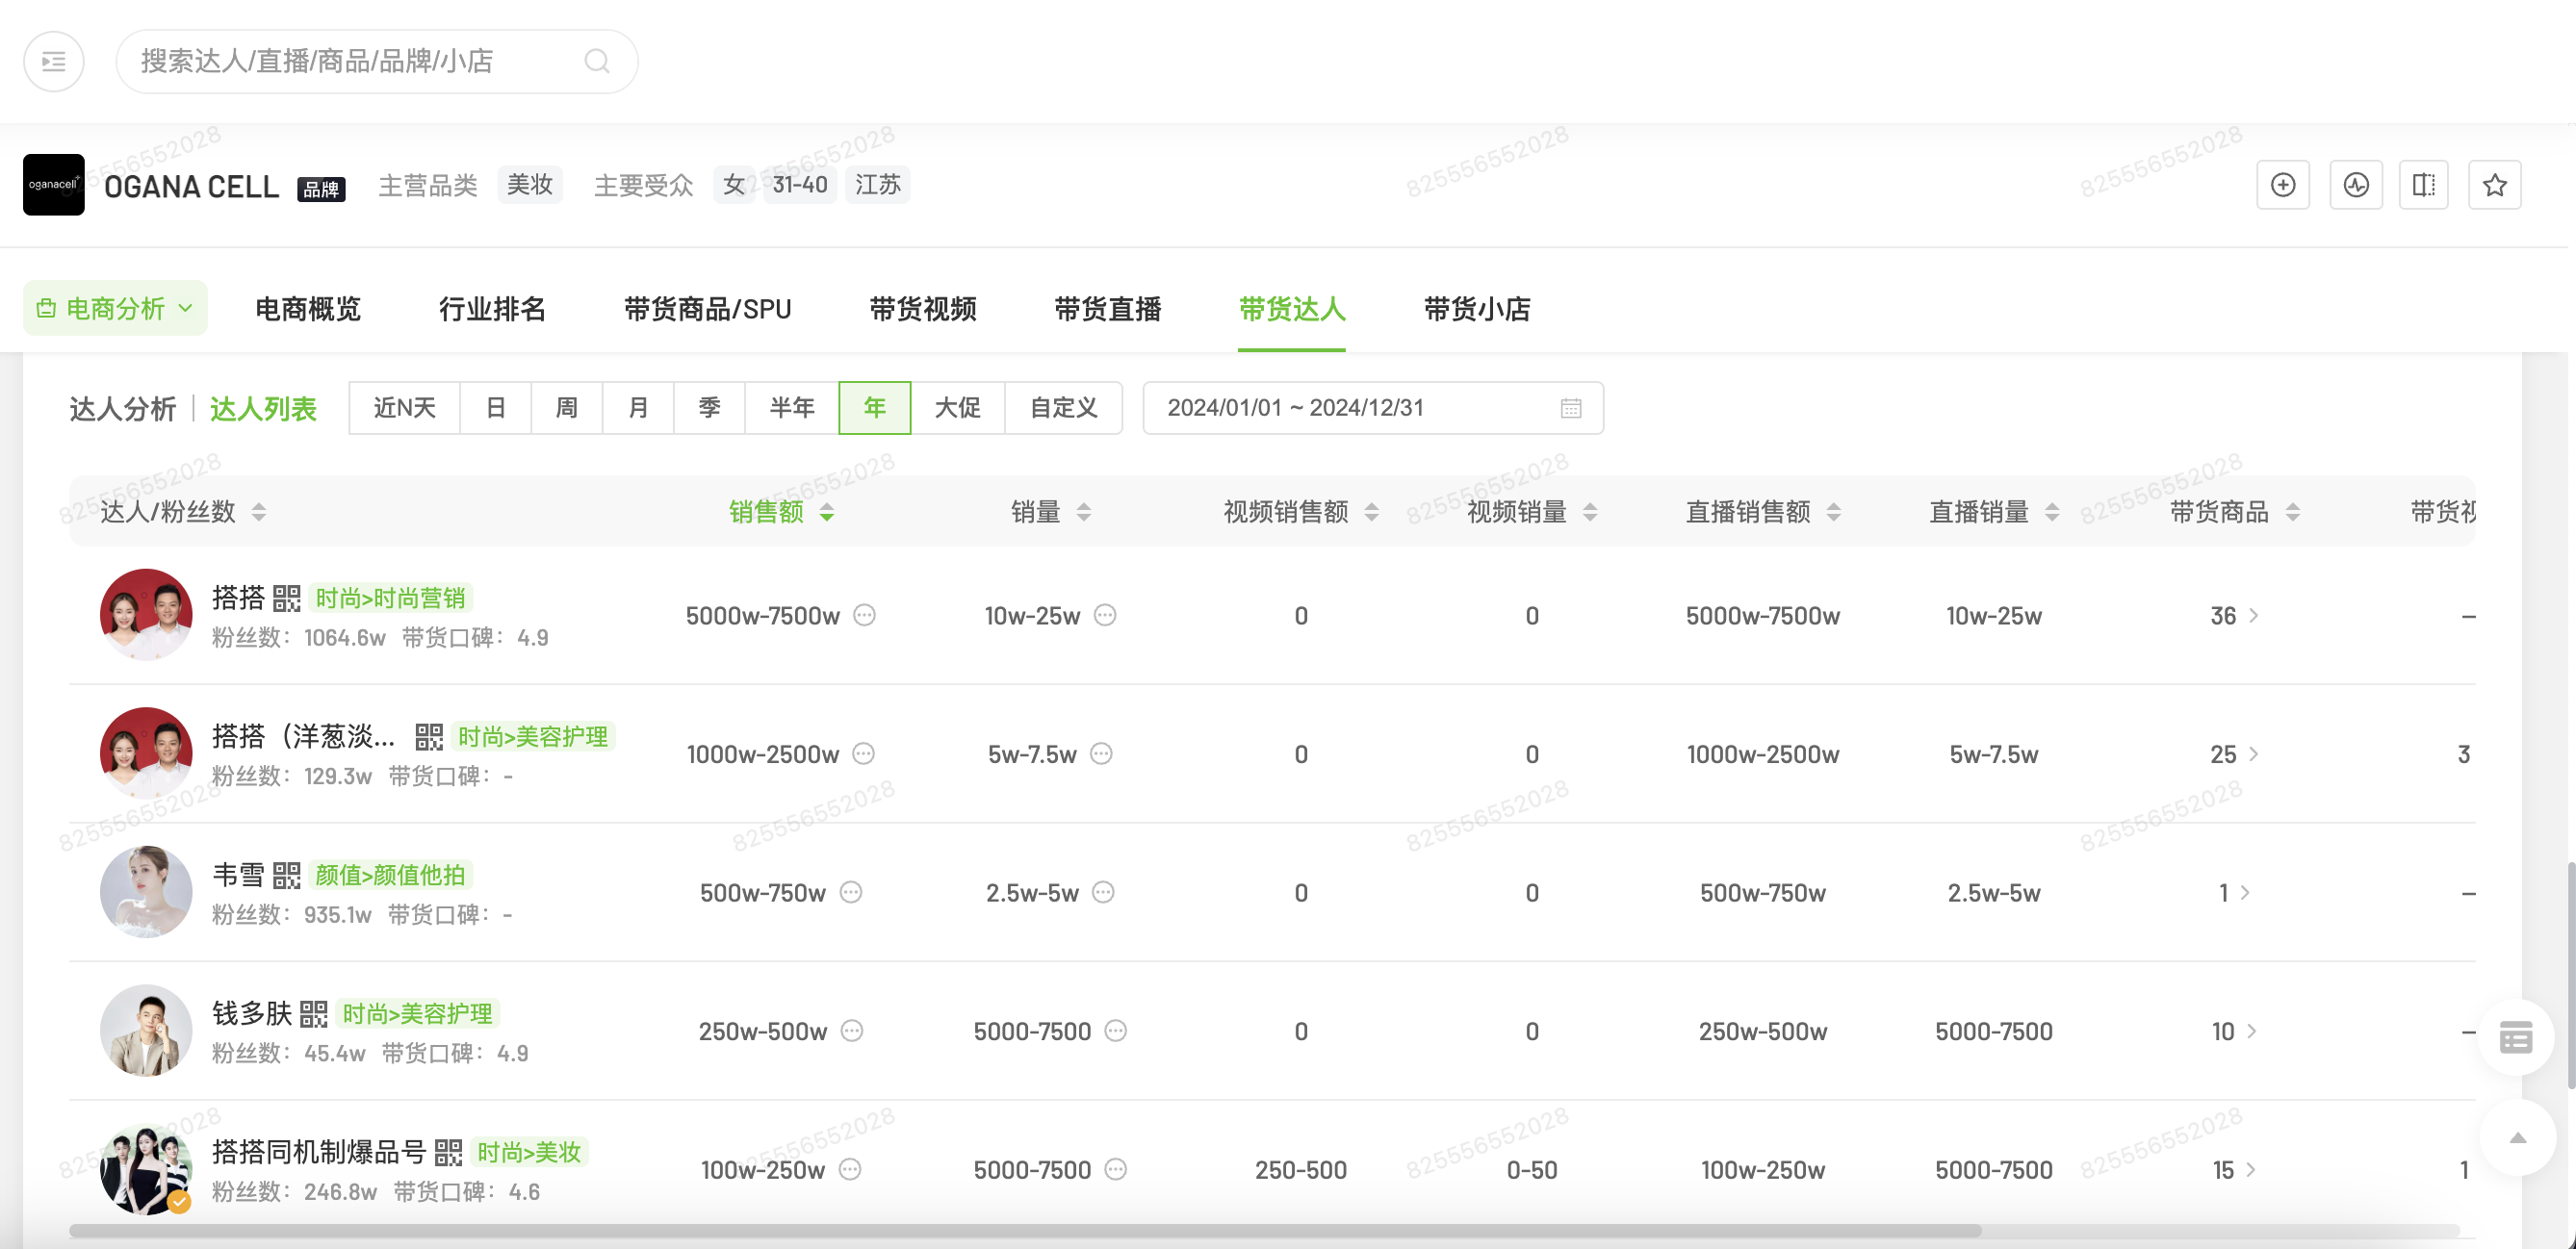
Task: Click the scroll-to-top arrow button
Action: tap(2517, 1138)
